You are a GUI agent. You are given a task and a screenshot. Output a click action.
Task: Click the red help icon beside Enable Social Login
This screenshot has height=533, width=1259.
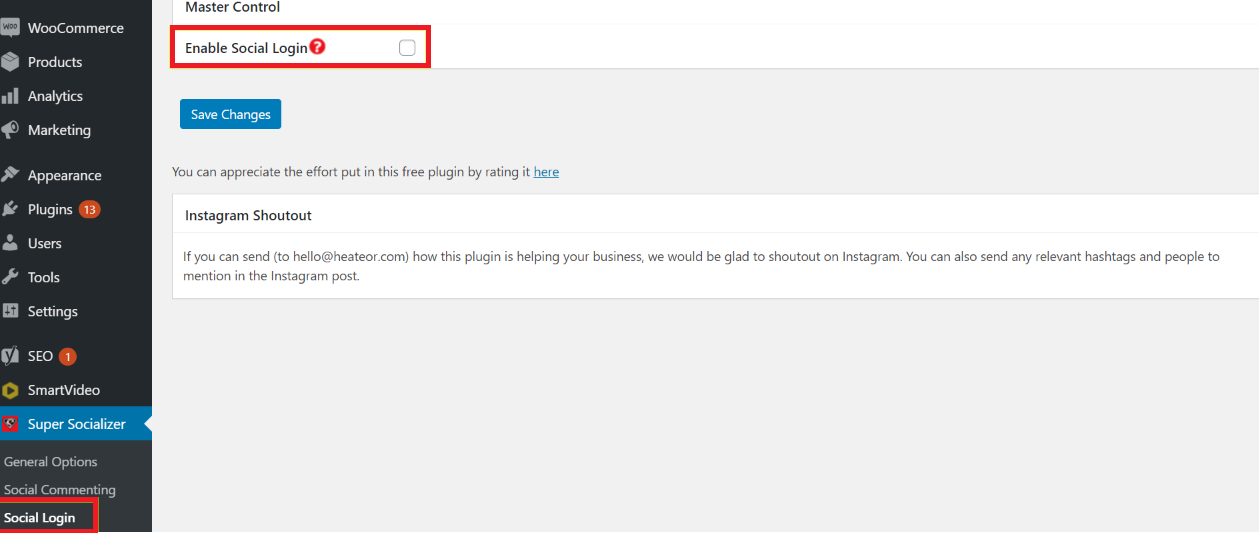(317, 46)
